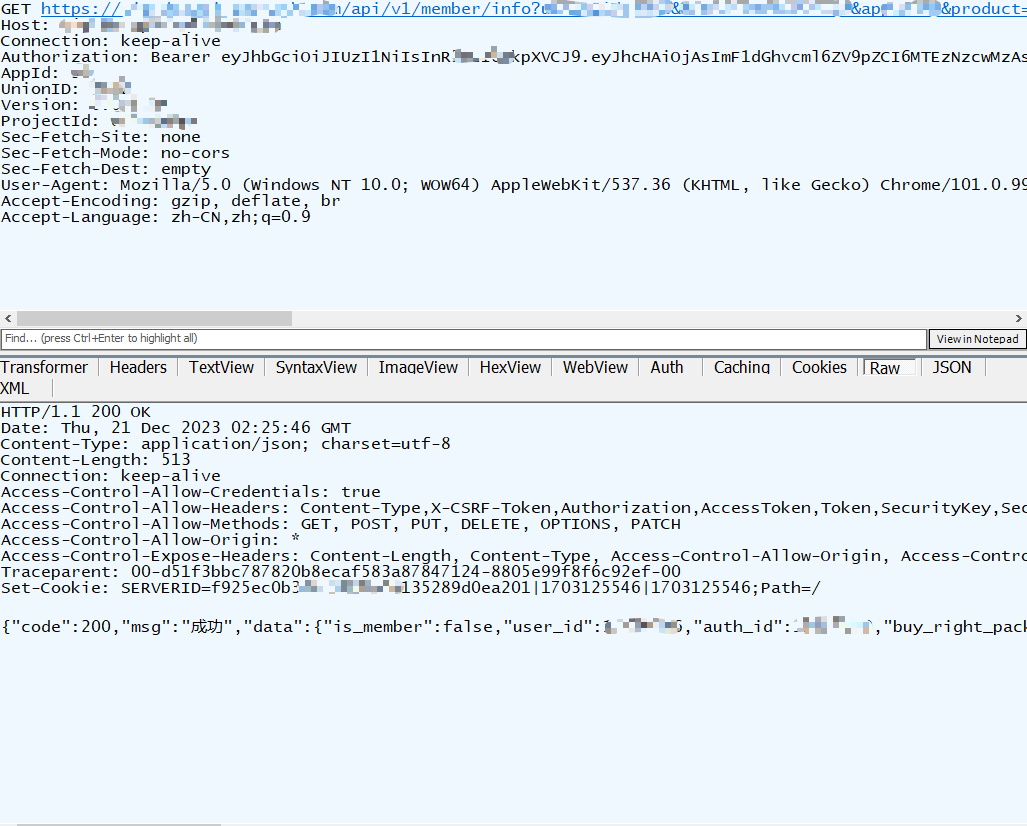Switch to the ImageView tab
The image size is (1027, 826).
(x=418, y=367)
